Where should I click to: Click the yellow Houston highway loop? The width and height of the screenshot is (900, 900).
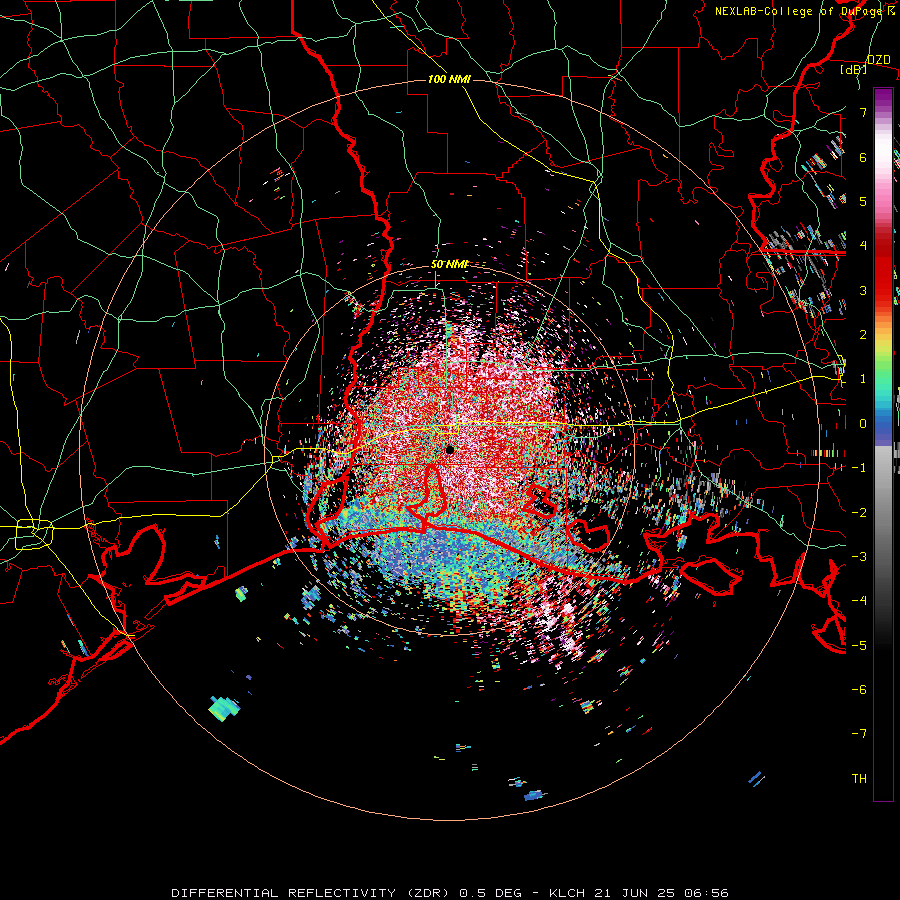(x=34, y=534)
